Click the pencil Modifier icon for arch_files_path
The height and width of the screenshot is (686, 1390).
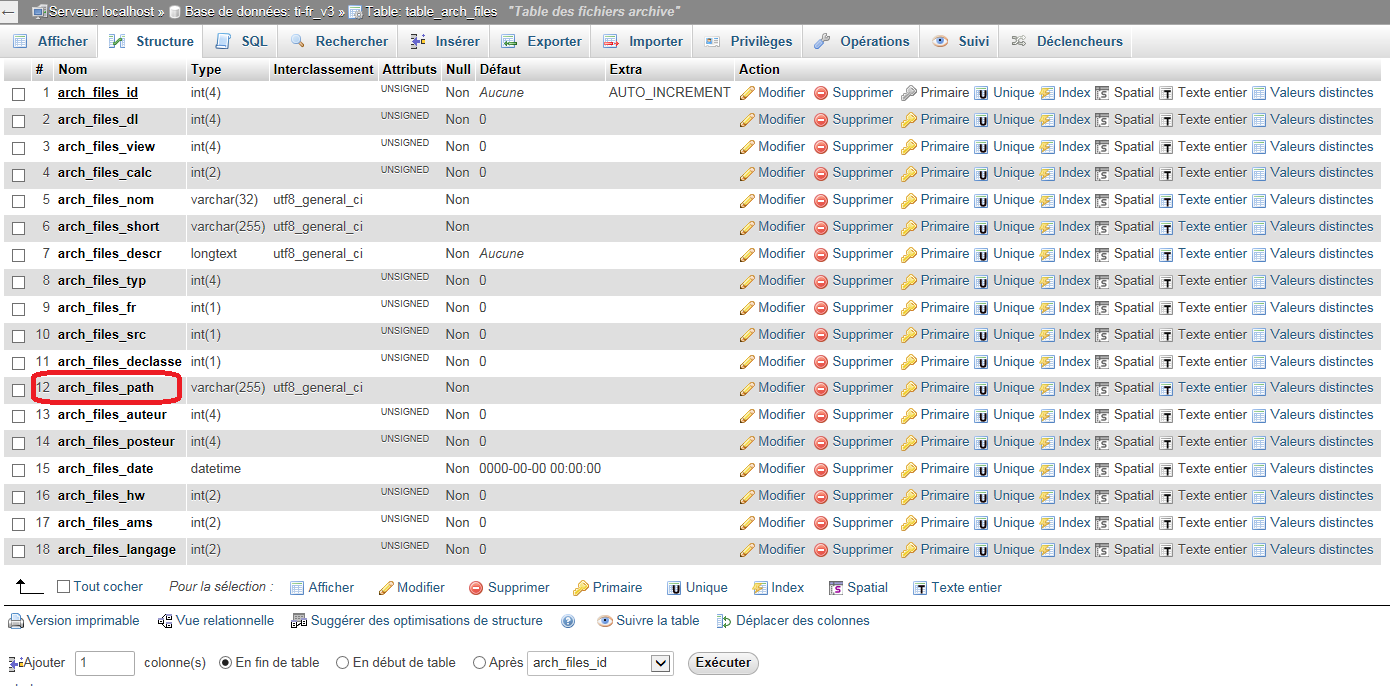click(x=747, y=388)
